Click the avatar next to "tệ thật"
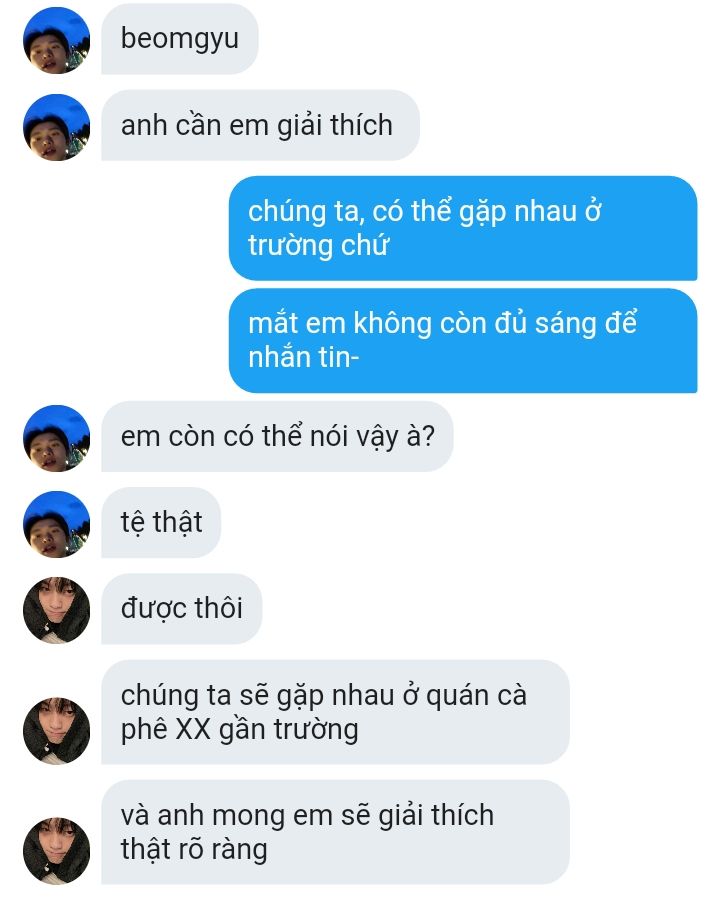This screenshot has height=906, width=720. tap(56, 524)
